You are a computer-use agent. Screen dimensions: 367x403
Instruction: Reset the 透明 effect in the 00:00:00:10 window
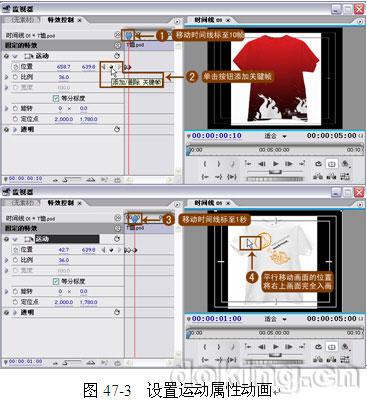(x=117, y=129)
